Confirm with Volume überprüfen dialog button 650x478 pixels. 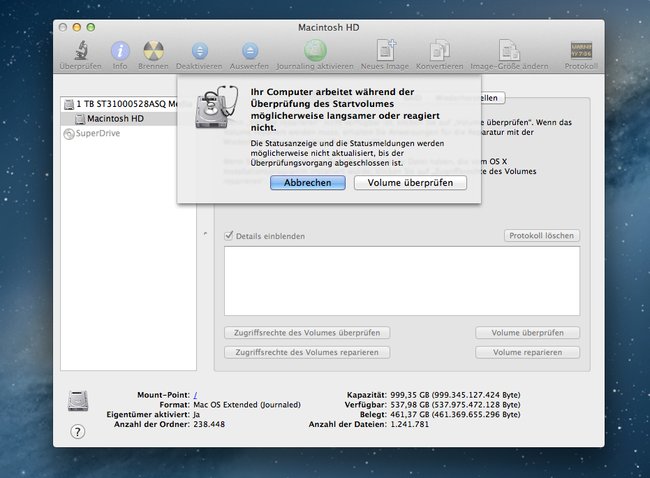(x=410, y=183)
